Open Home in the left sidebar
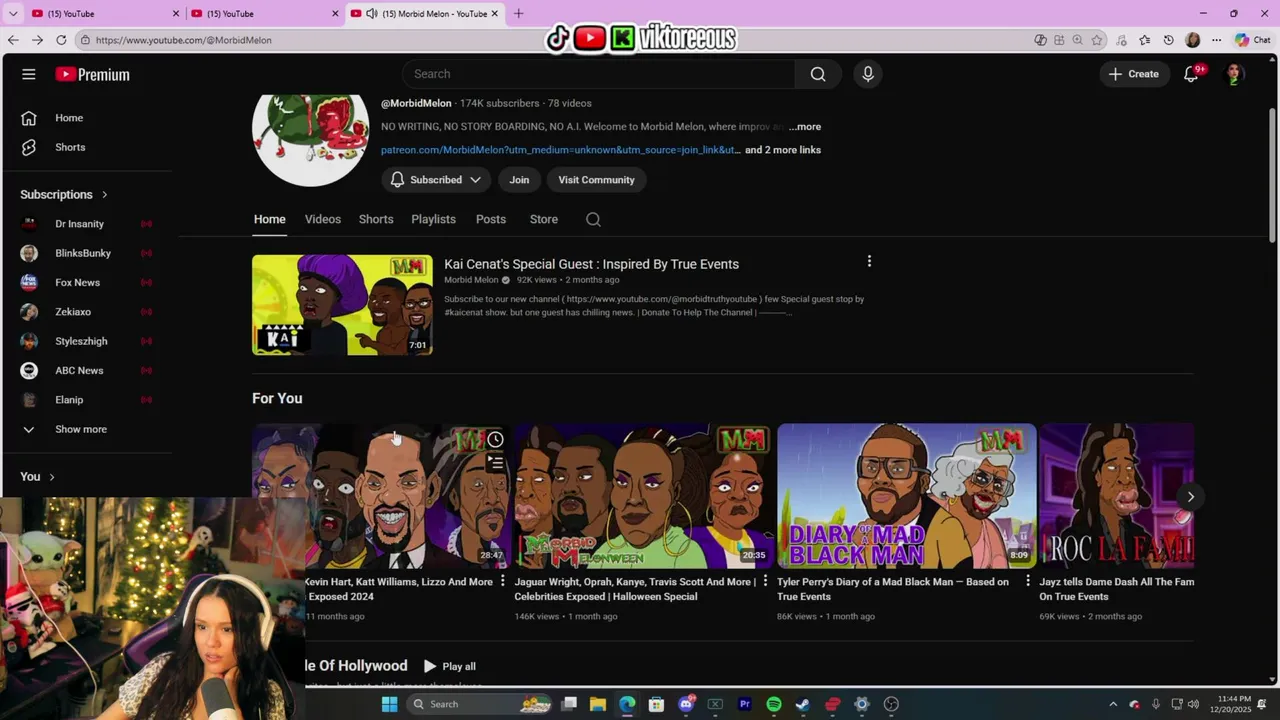Viewport: 1280px width, 720px height. (x=69, y=118)
